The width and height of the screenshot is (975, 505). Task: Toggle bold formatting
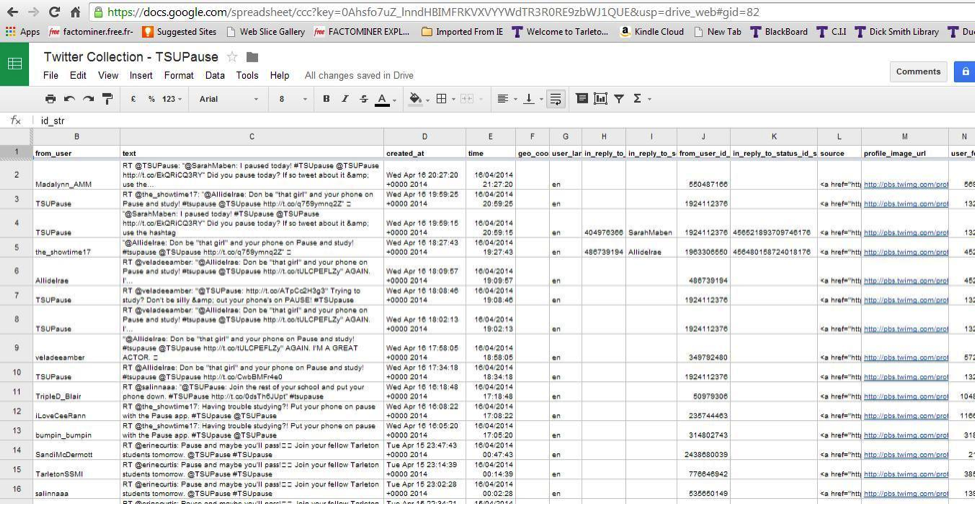326,99
